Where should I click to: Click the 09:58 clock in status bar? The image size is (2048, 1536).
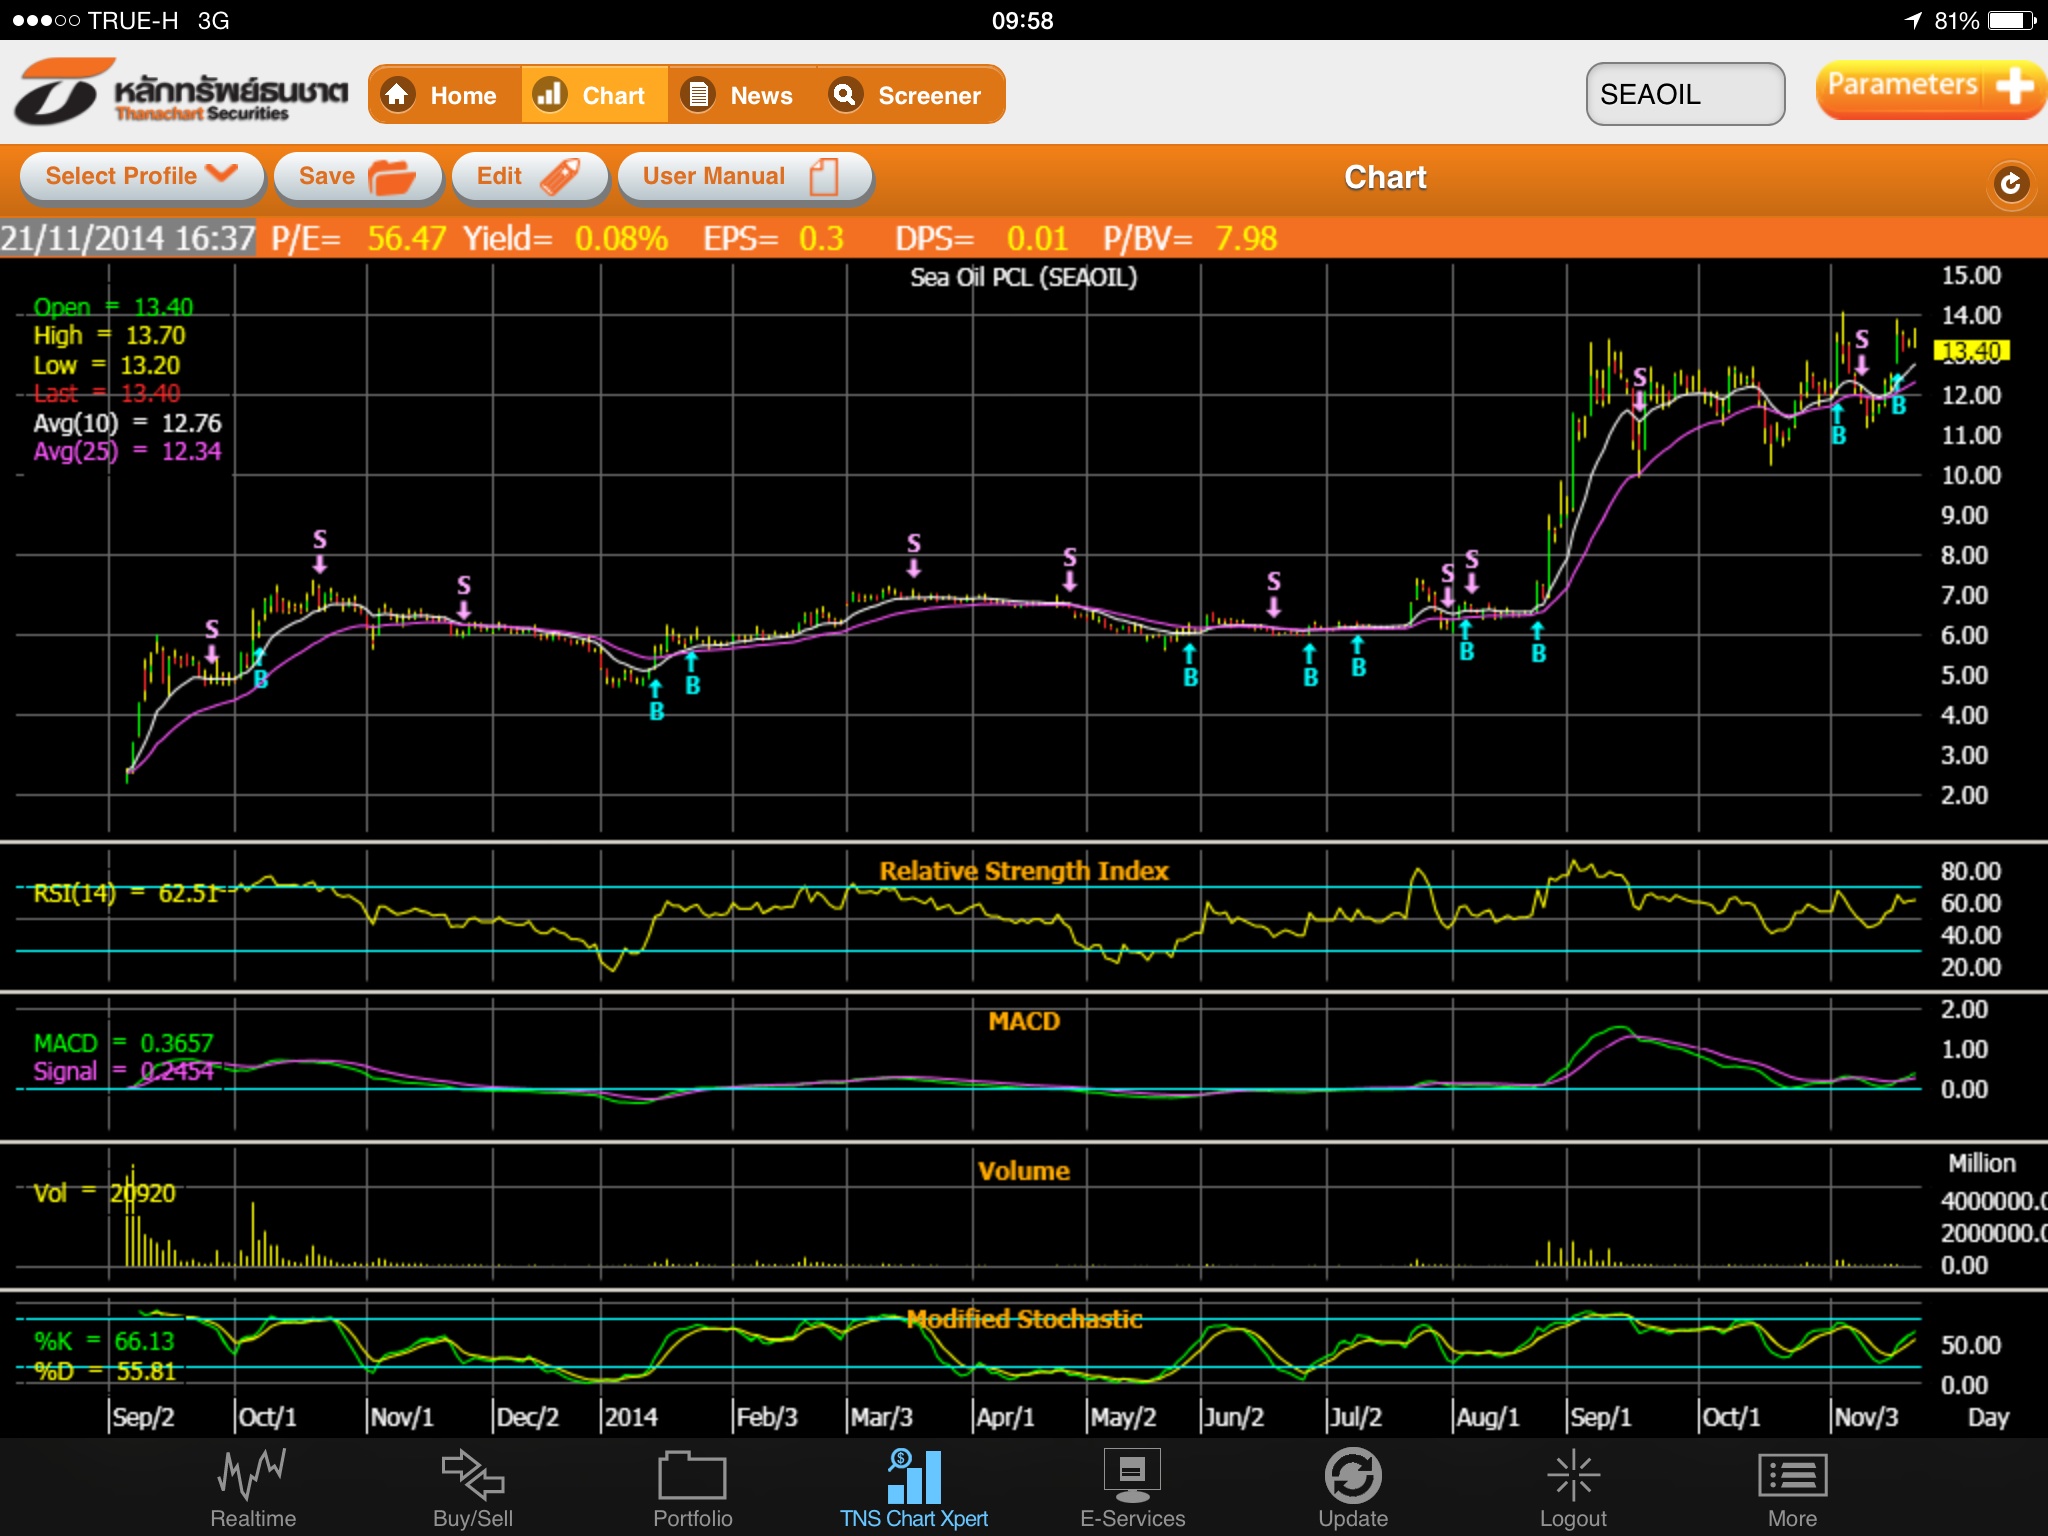tap(1022, 20)
